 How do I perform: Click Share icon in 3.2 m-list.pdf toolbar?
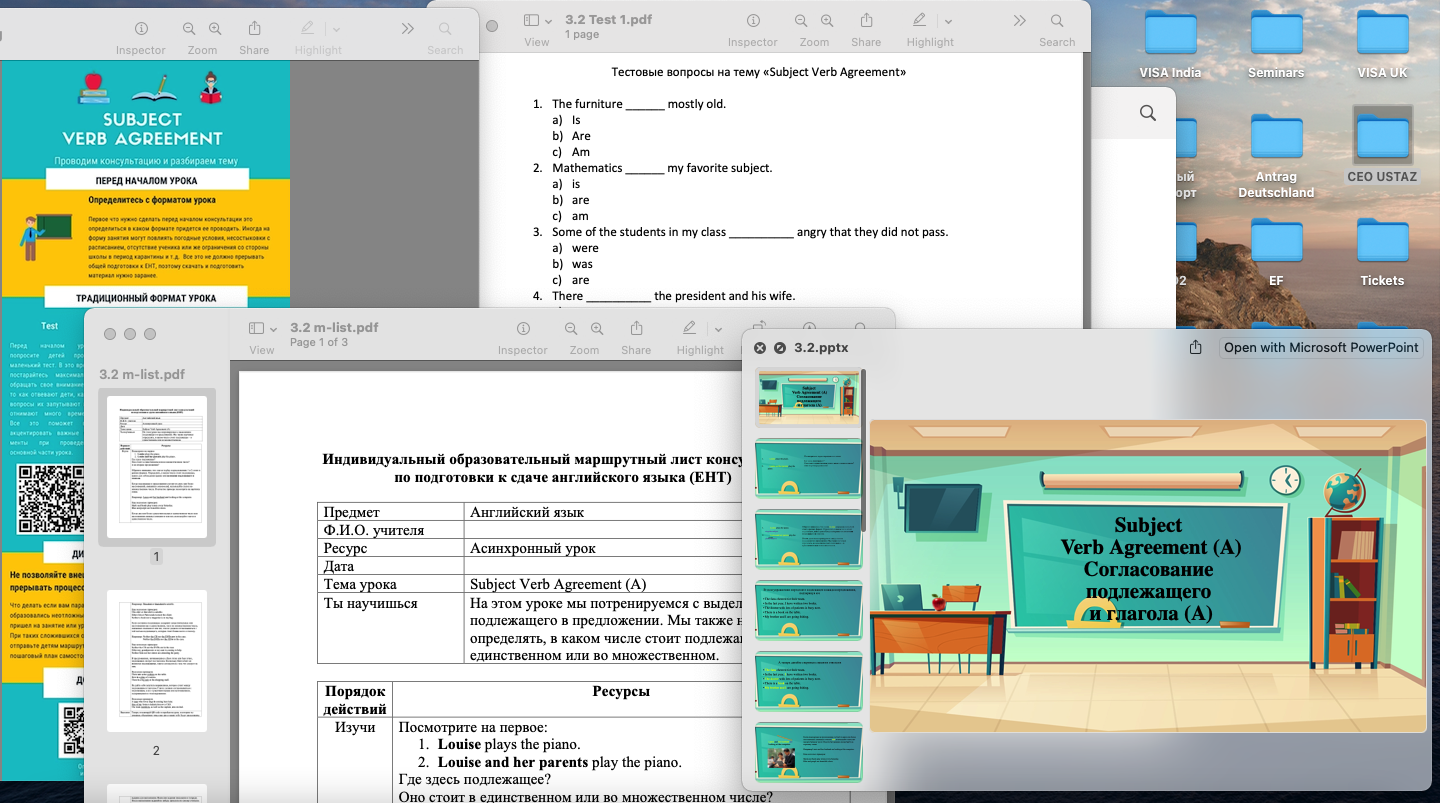tap(636, 329)
